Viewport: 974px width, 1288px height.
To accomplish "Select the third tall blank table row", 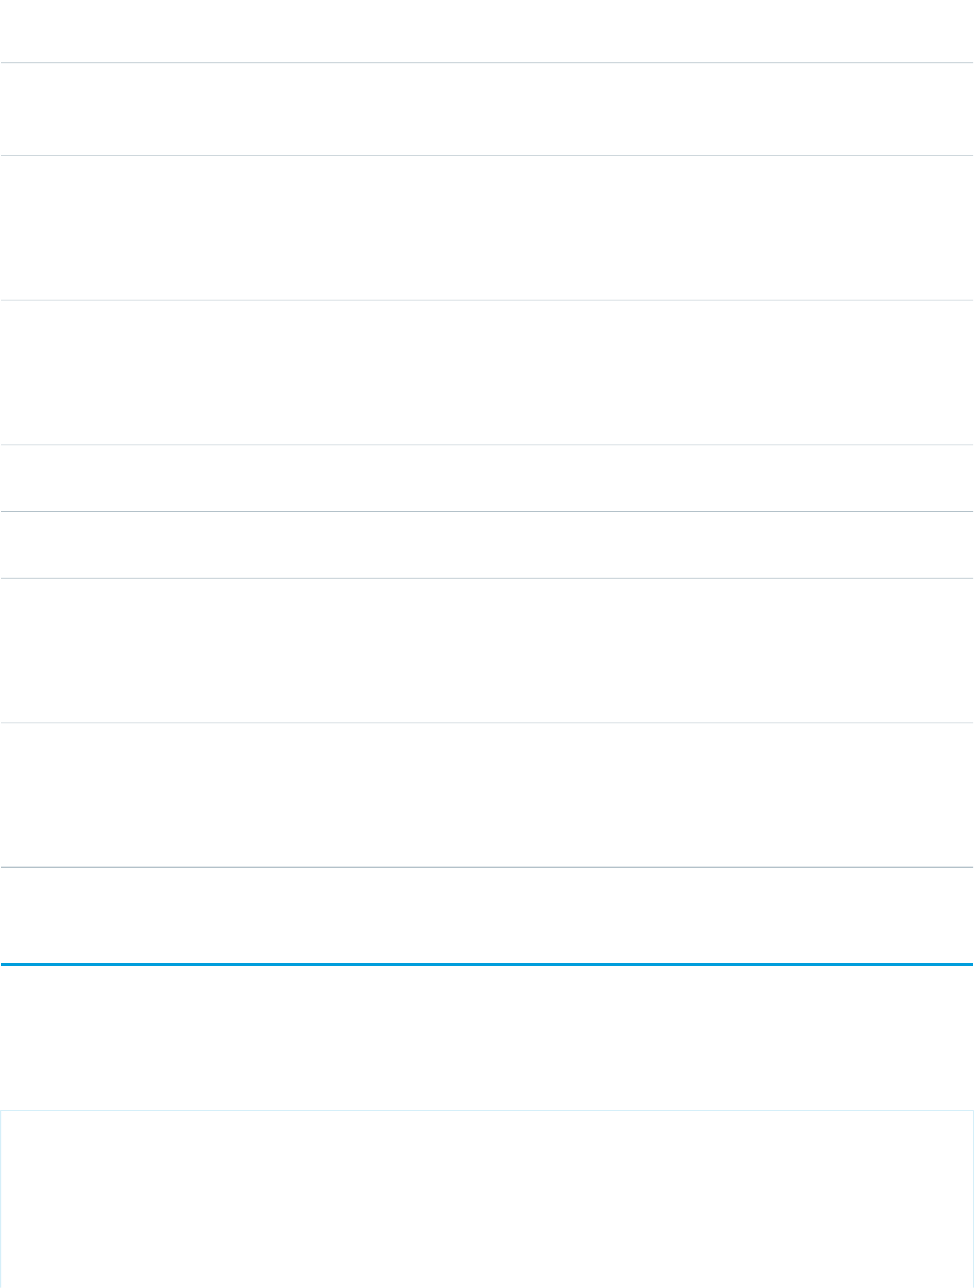I will 487,228.
